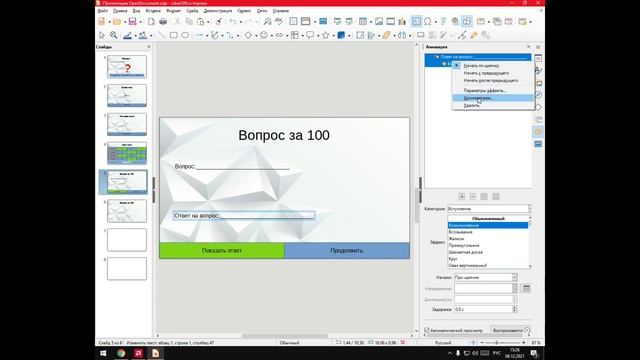Image resolution: width=640 pixels, height=360 pixels.
Task: Choose Remove entry in context menu
Action: 471,105
